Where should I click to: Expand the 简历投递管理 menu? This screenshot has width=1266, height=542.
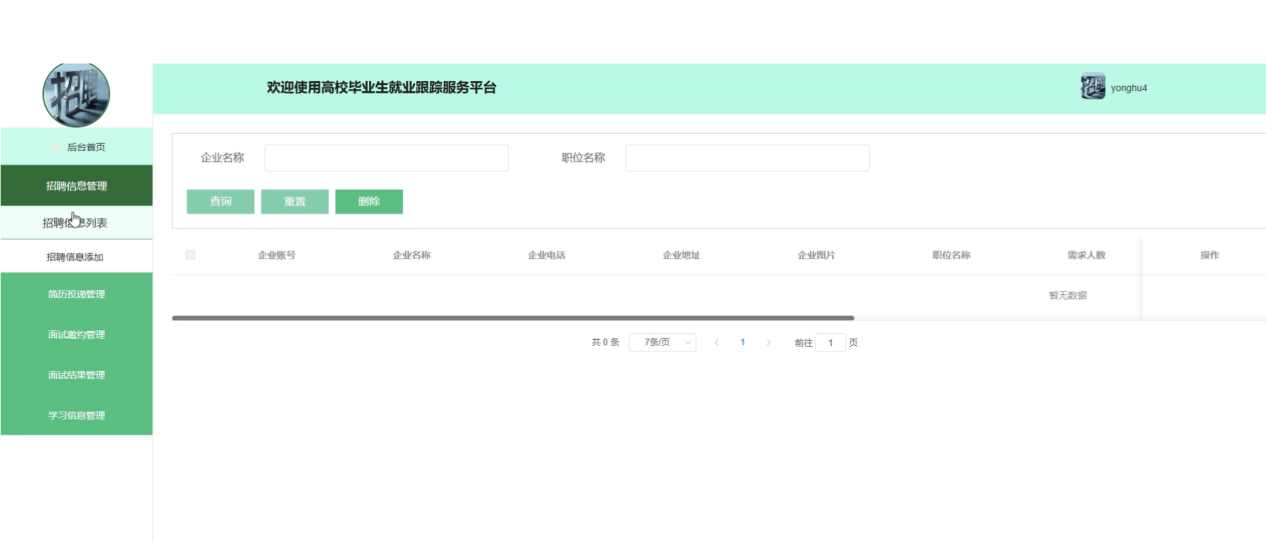(76, 294)
